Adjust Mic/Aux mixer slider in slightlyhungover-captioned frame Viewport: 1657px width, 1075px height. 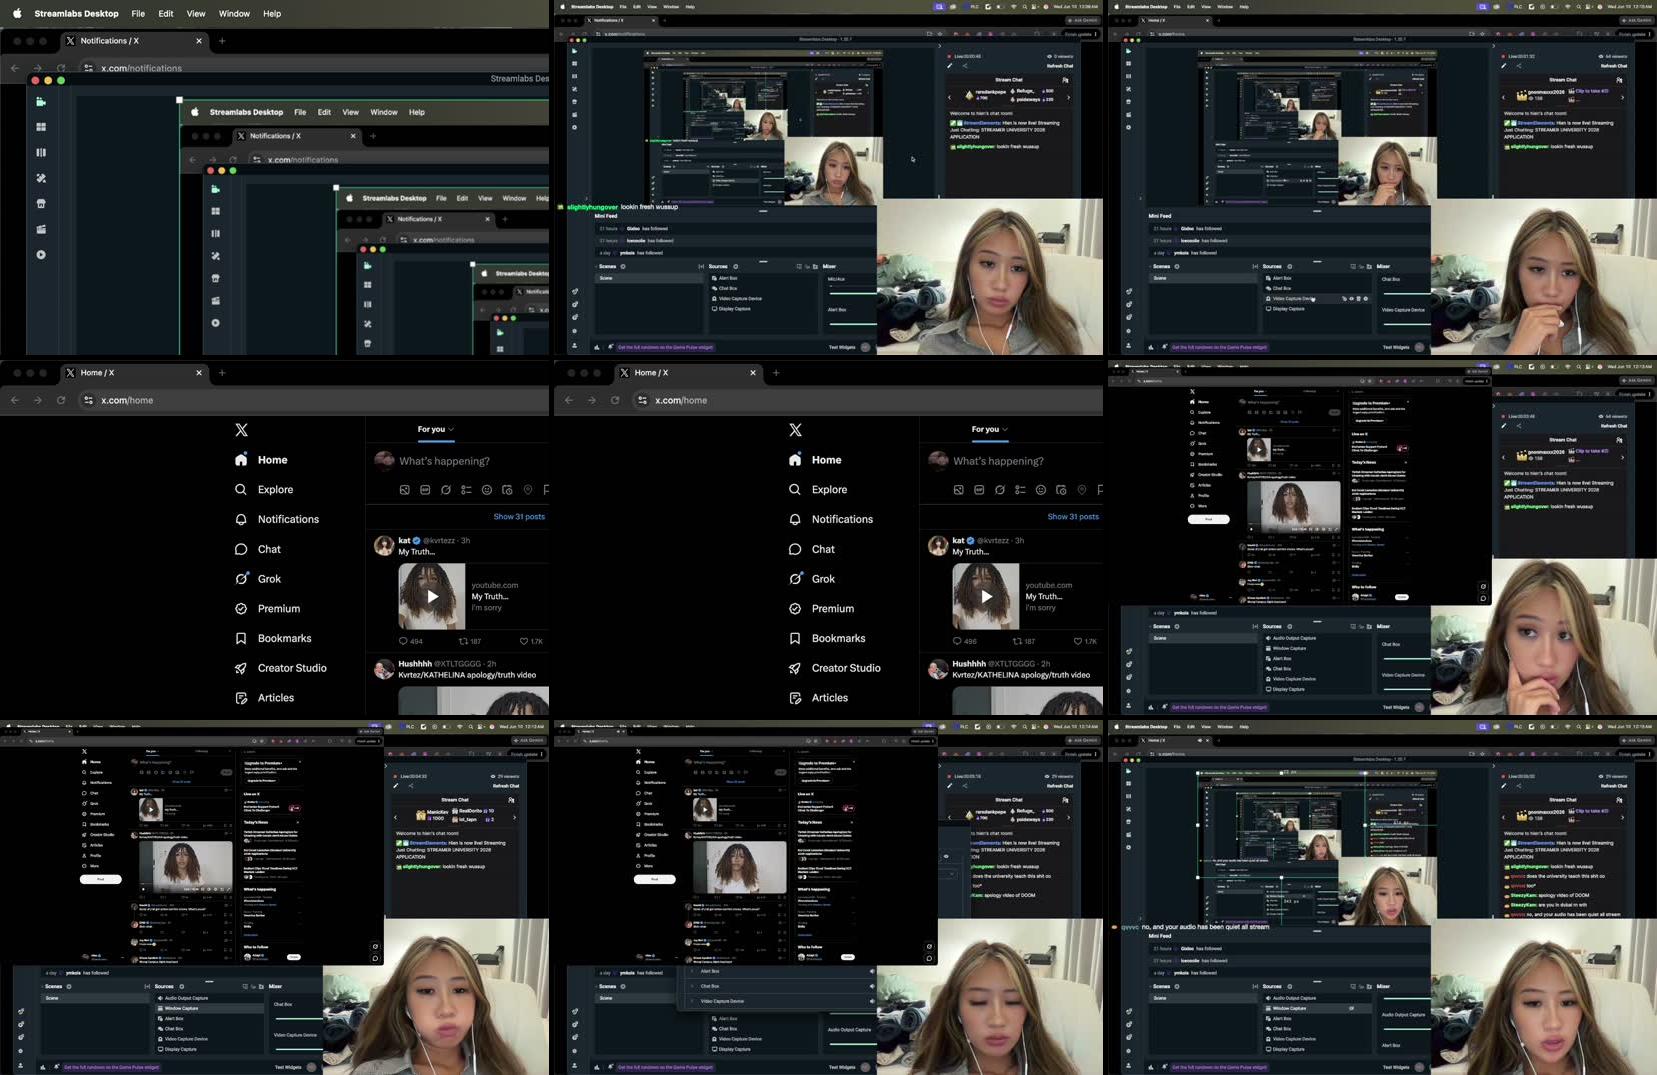(852, 294)
